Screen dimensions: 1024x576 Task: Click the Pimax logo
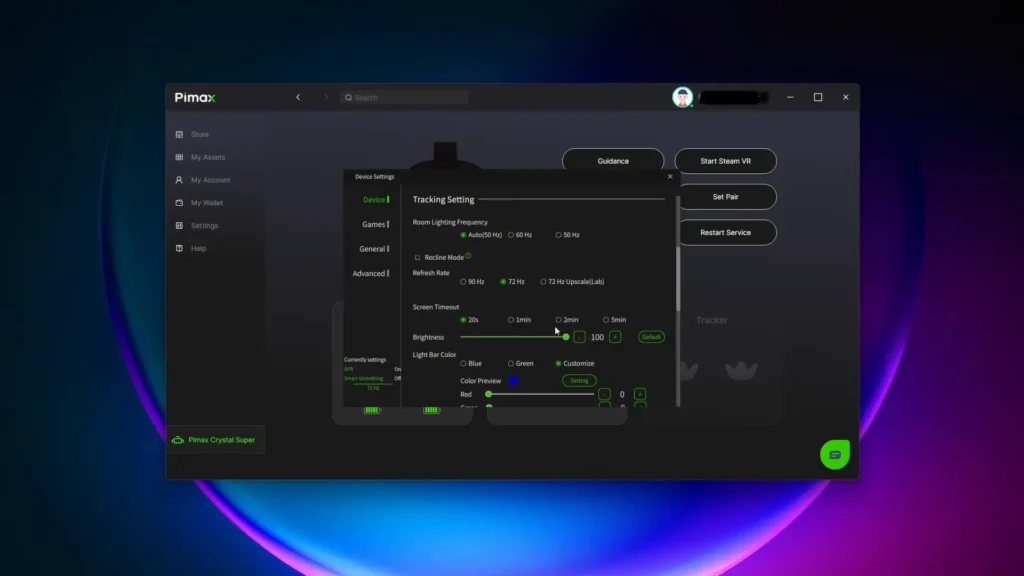195,97
